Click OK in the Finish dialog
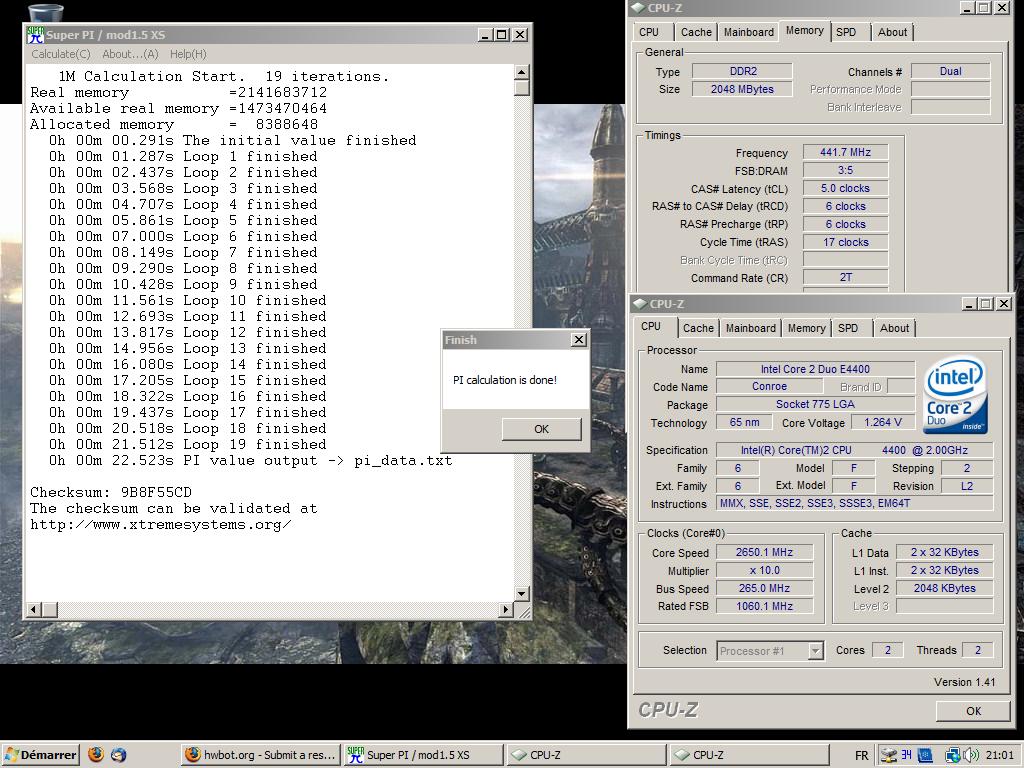1024x768 pixels. click(x=541, y=429)
